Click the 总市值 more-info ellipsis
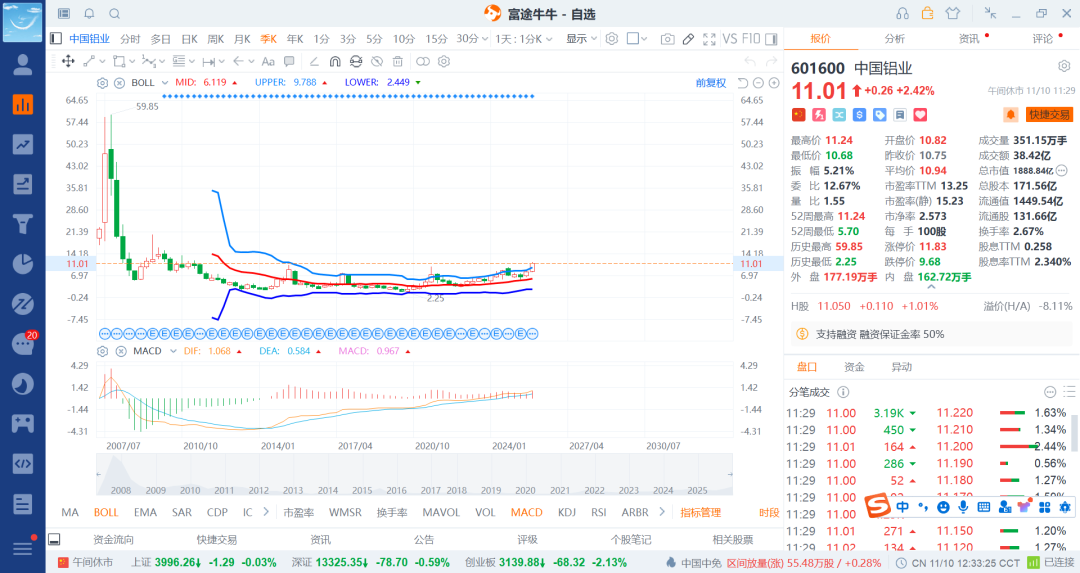The height and width of the screenshot is (573, 1080). tap(1061, 170)
